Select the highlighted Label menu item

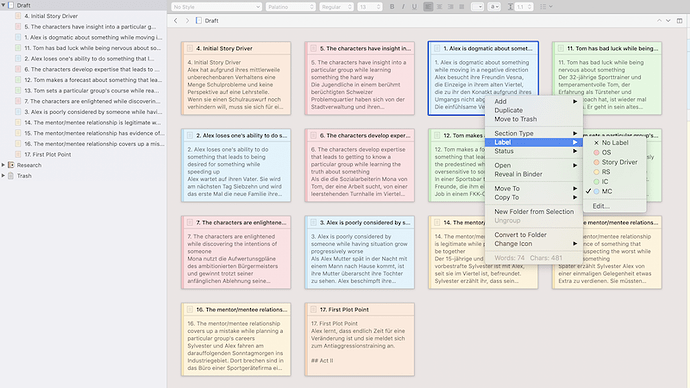[533, 142]
